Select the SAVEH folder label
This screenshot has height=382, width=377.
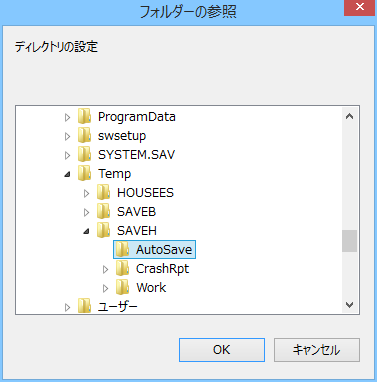coord(137,231)
